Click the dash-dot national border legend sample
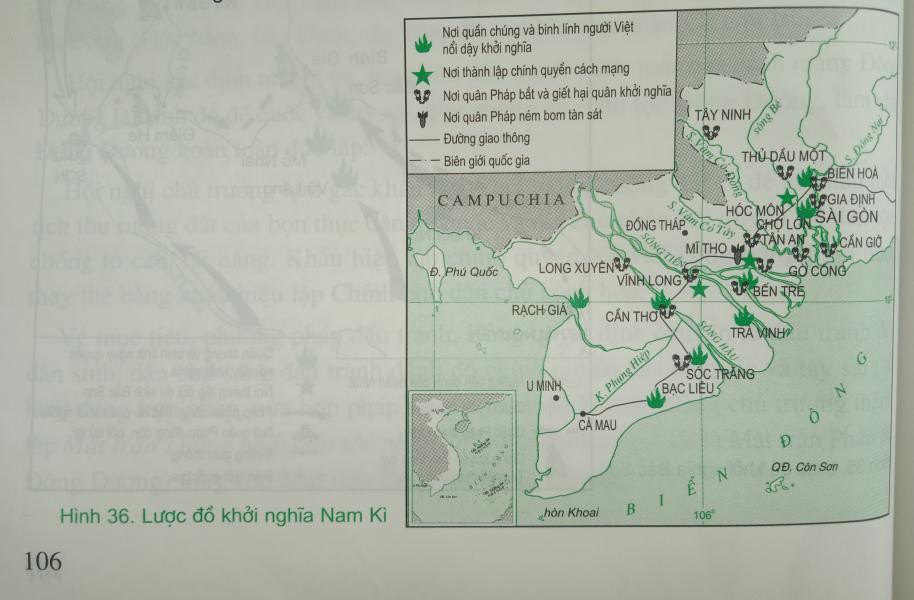 [424, 161]
